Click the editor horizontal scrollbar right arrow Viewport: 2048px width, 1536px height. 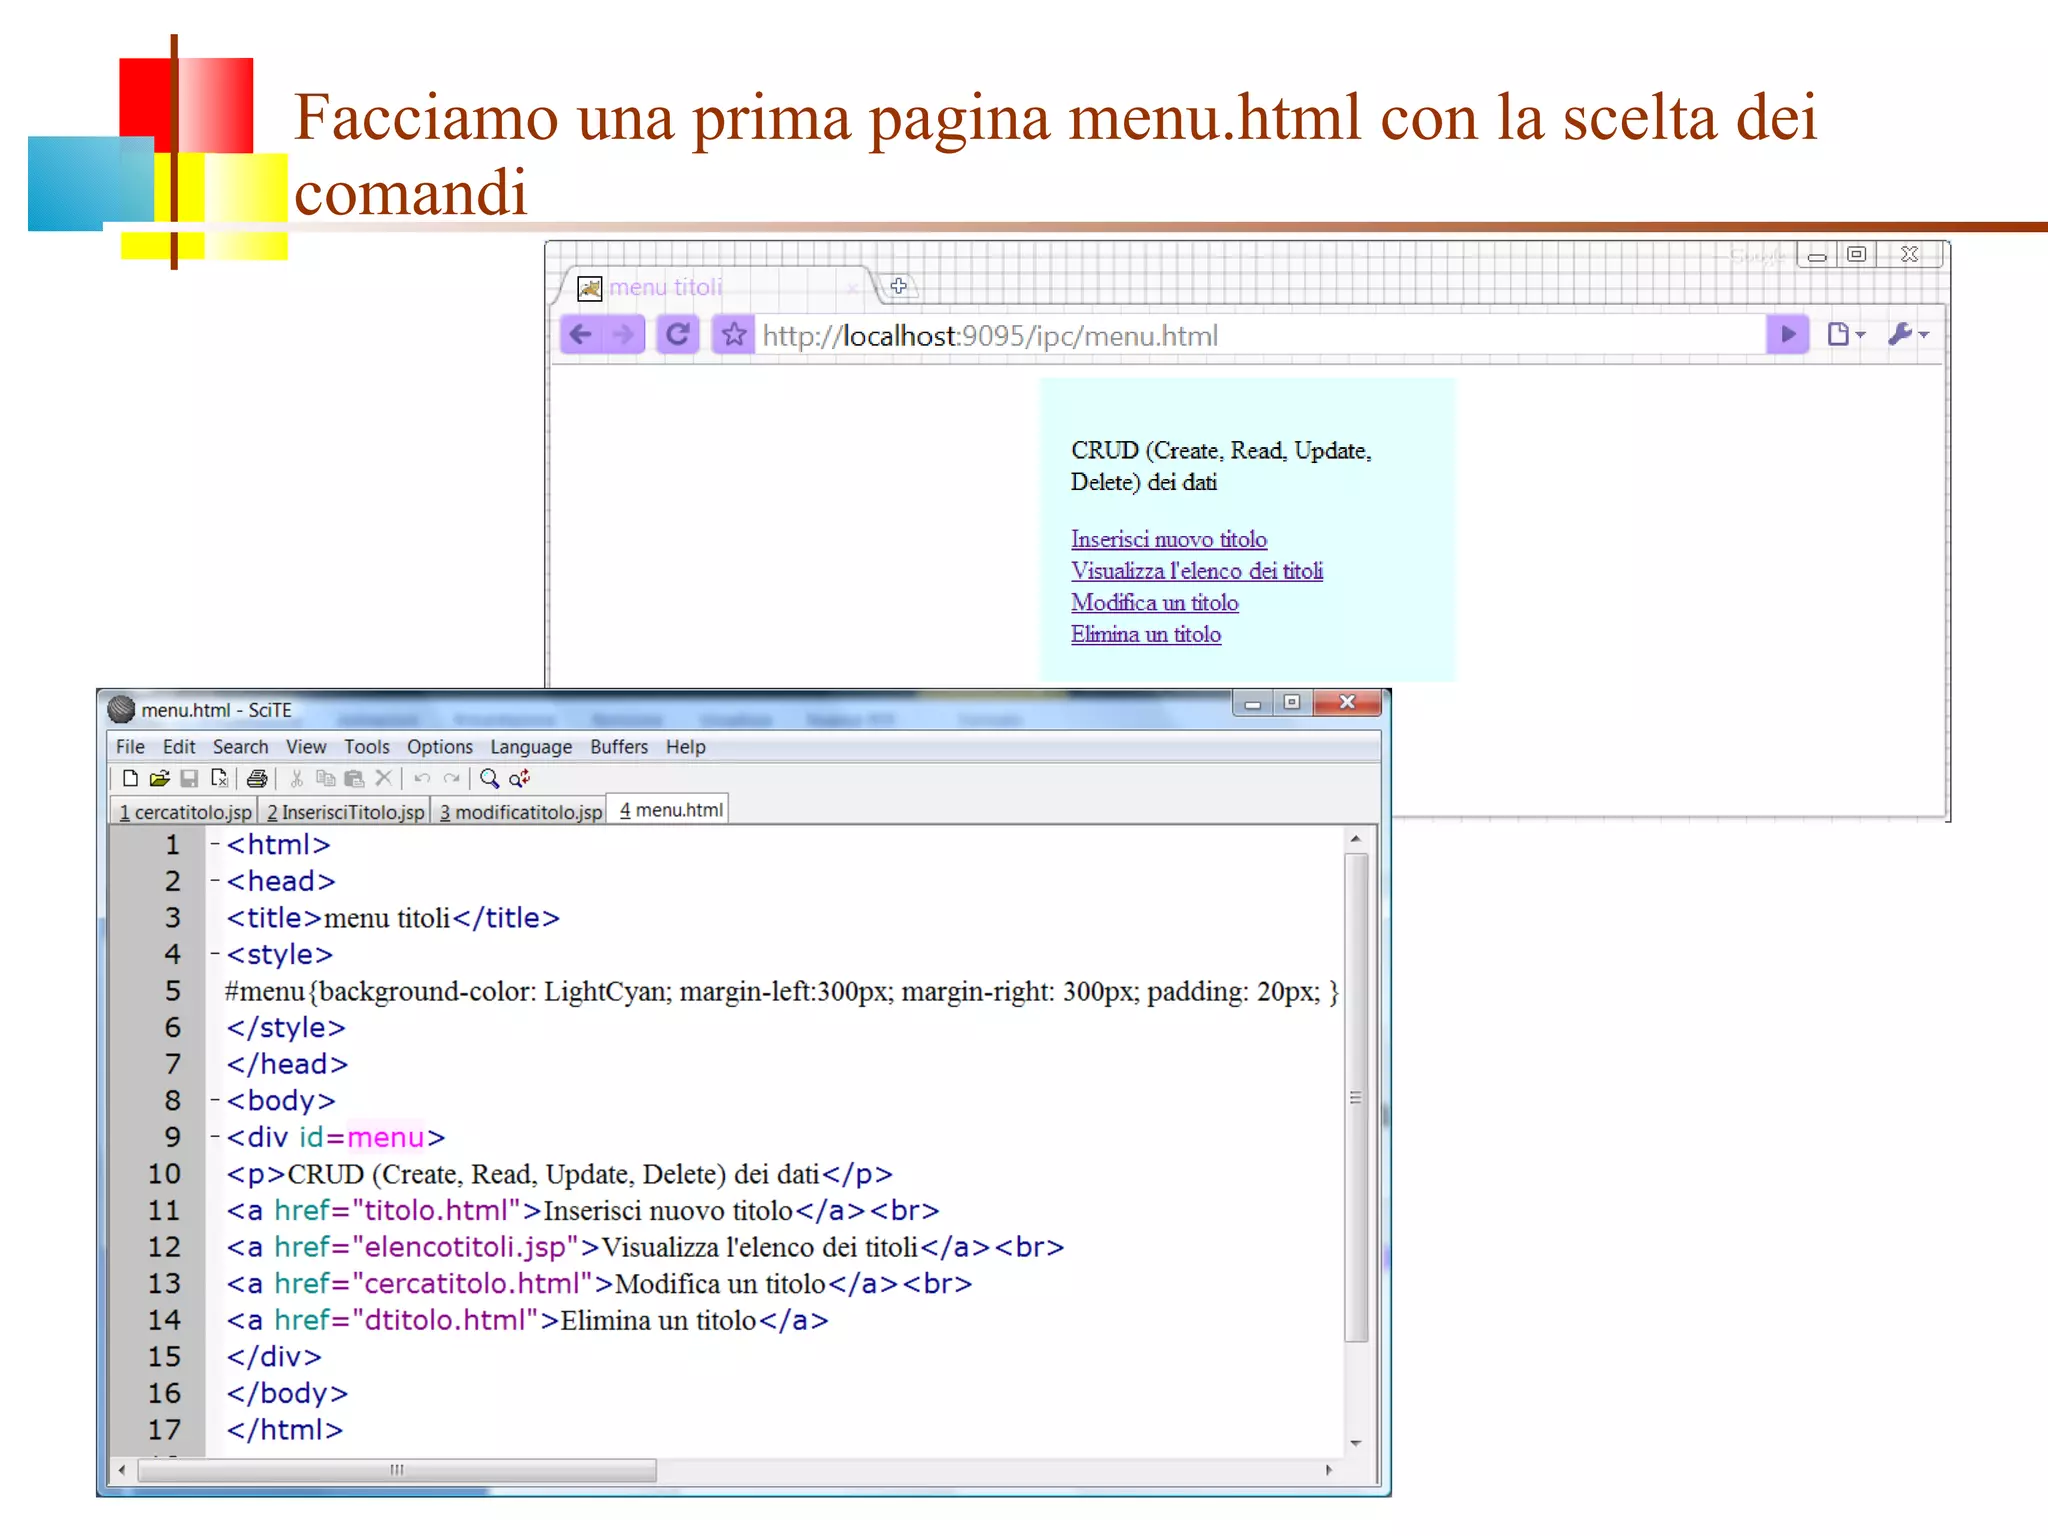click(x=1328, y=1469)
